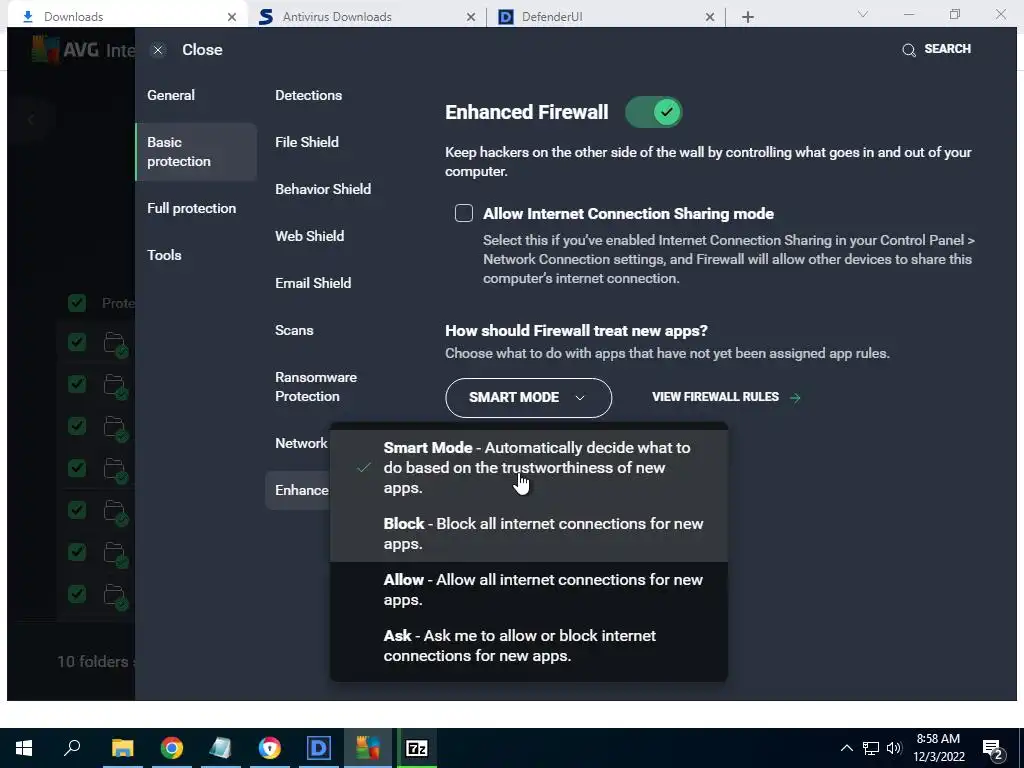Open Behavior Shield settings

click(x=323, y=189)
